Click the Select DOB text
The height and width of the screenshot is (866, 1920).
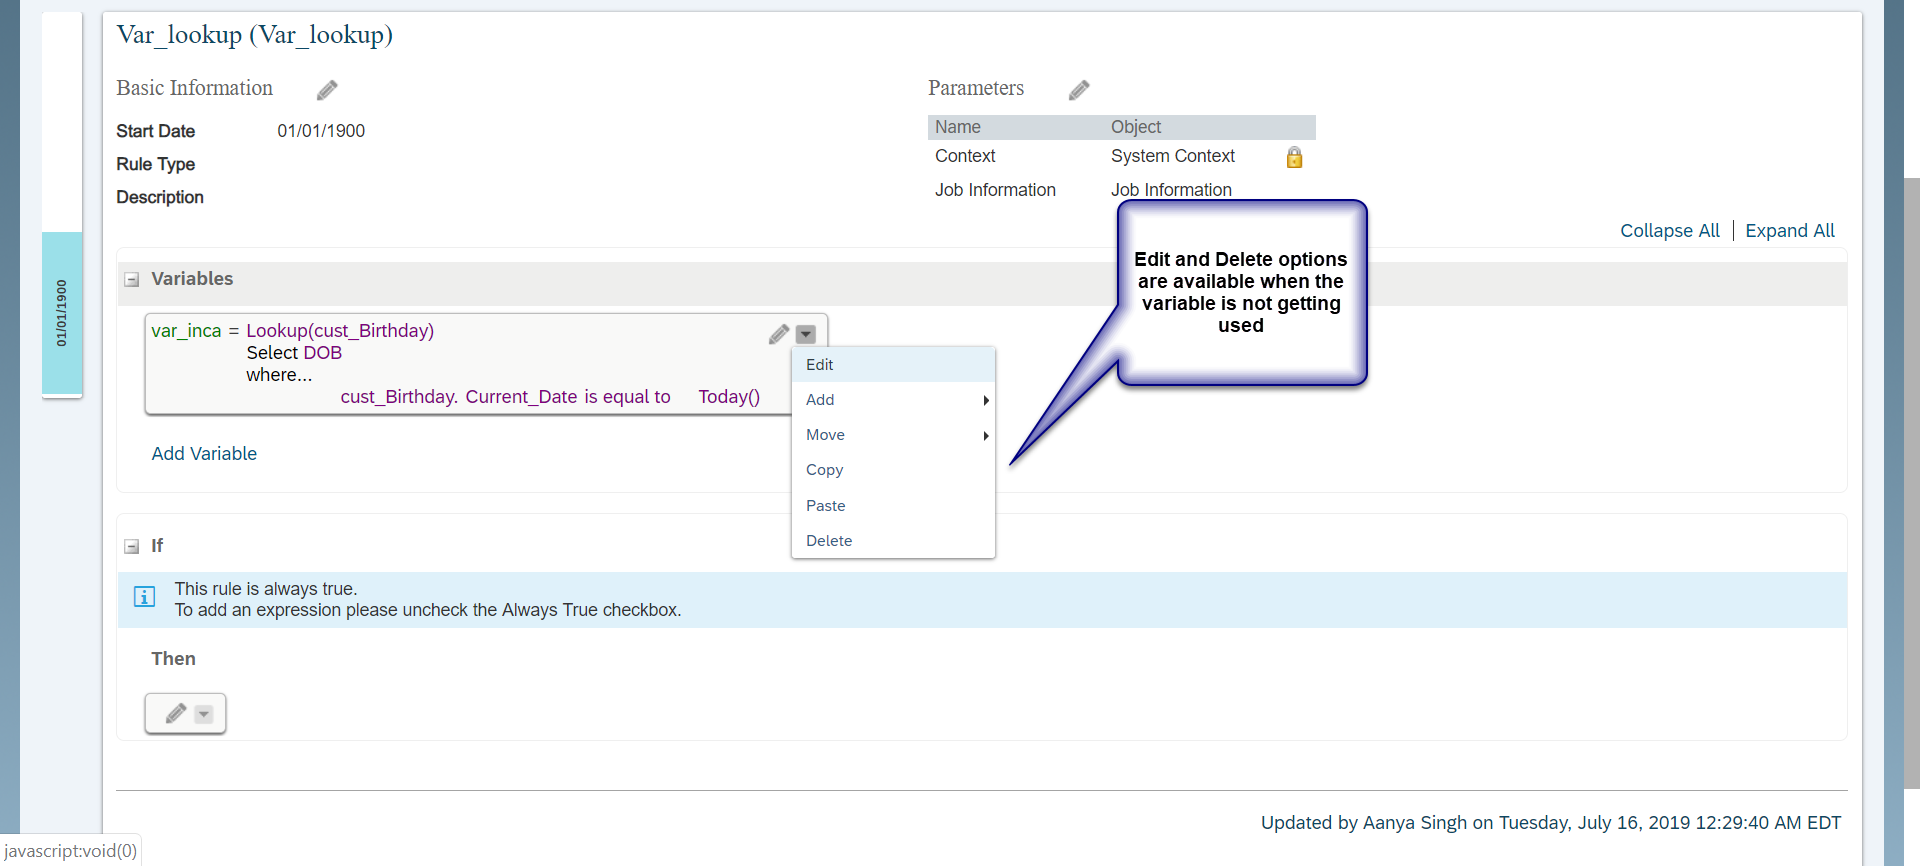[294, 353]
